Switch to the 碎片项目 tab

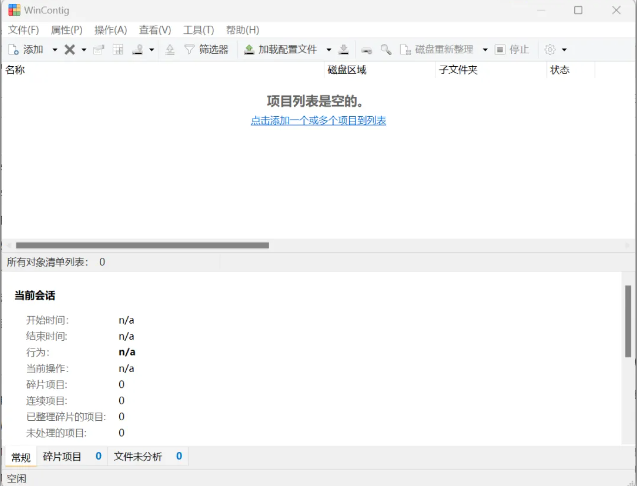click(63, 456)
